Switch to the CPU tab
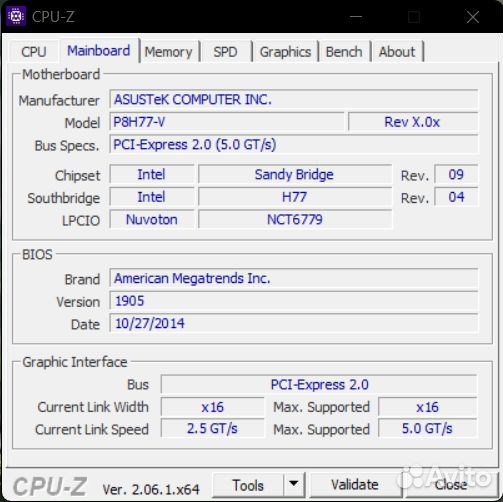This screenshot has height=502, width=503. click(34, 52)
